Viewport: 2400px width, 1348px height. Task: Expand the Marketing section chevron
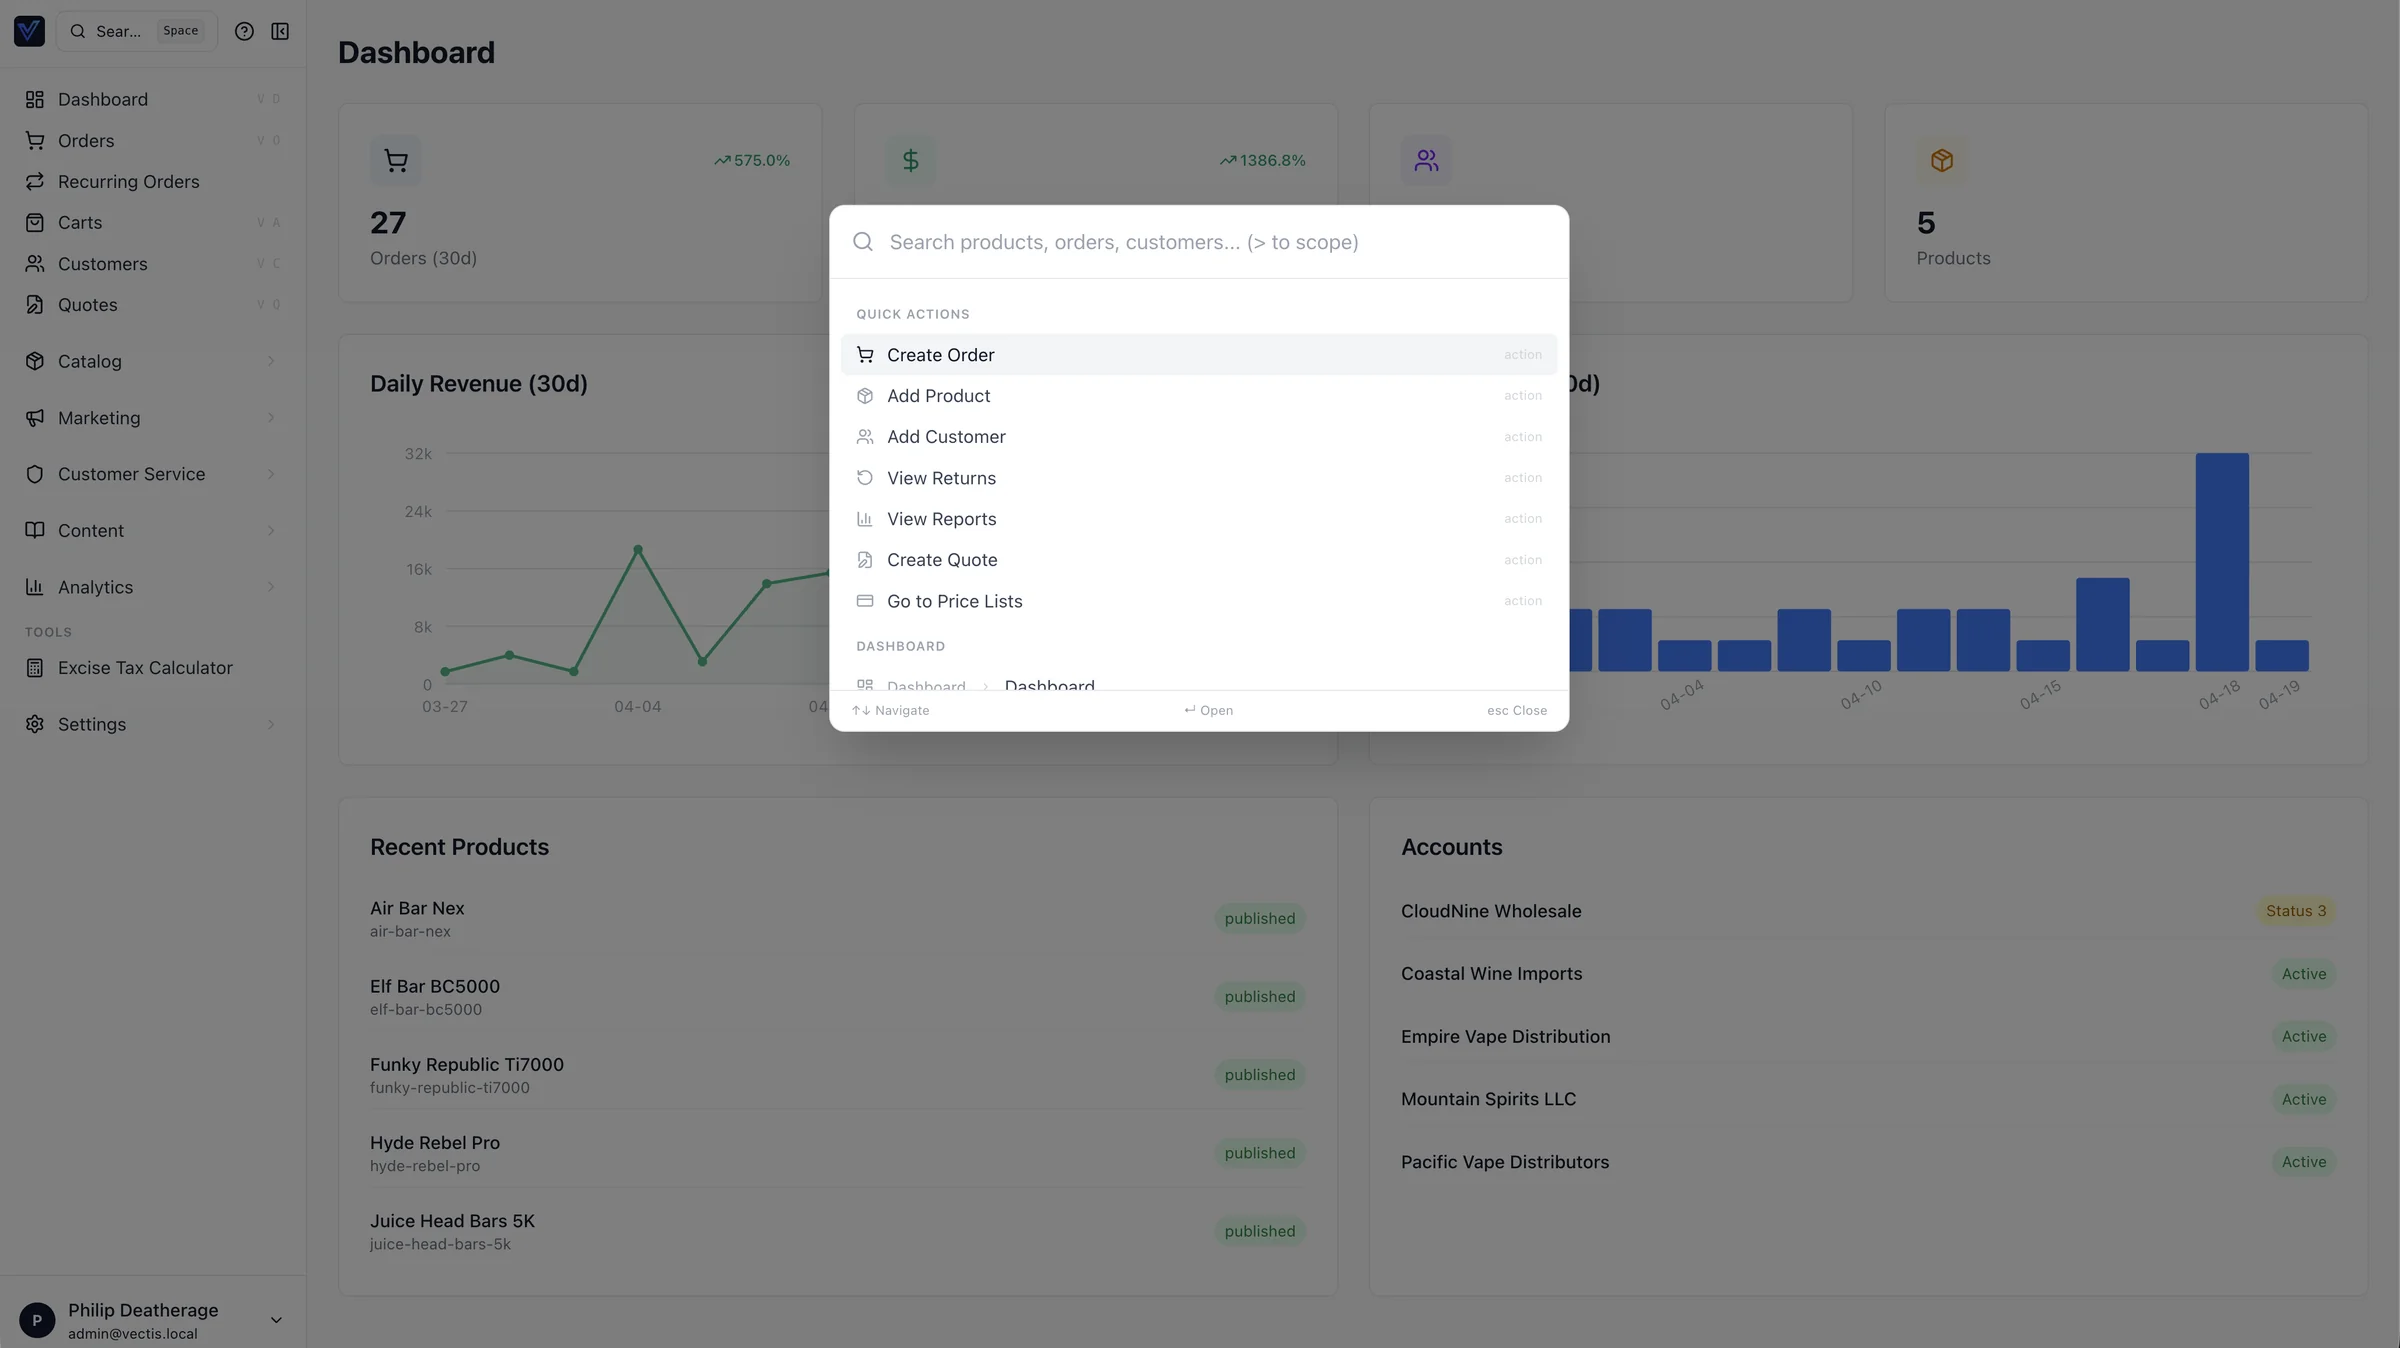point(270,418)
